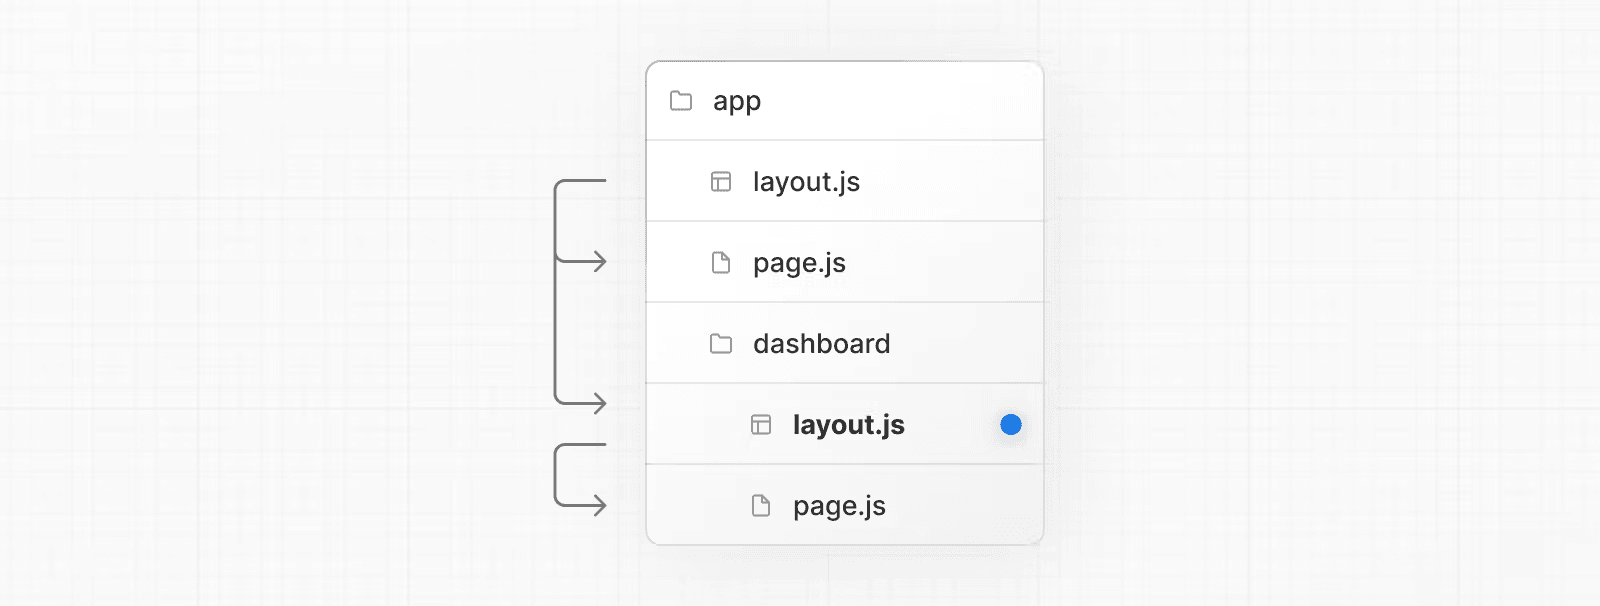The height and width of the screenshot is (606, 1600).
Task: Click the arrowhead pointing toward bold layout.js row
Action: 599,403
